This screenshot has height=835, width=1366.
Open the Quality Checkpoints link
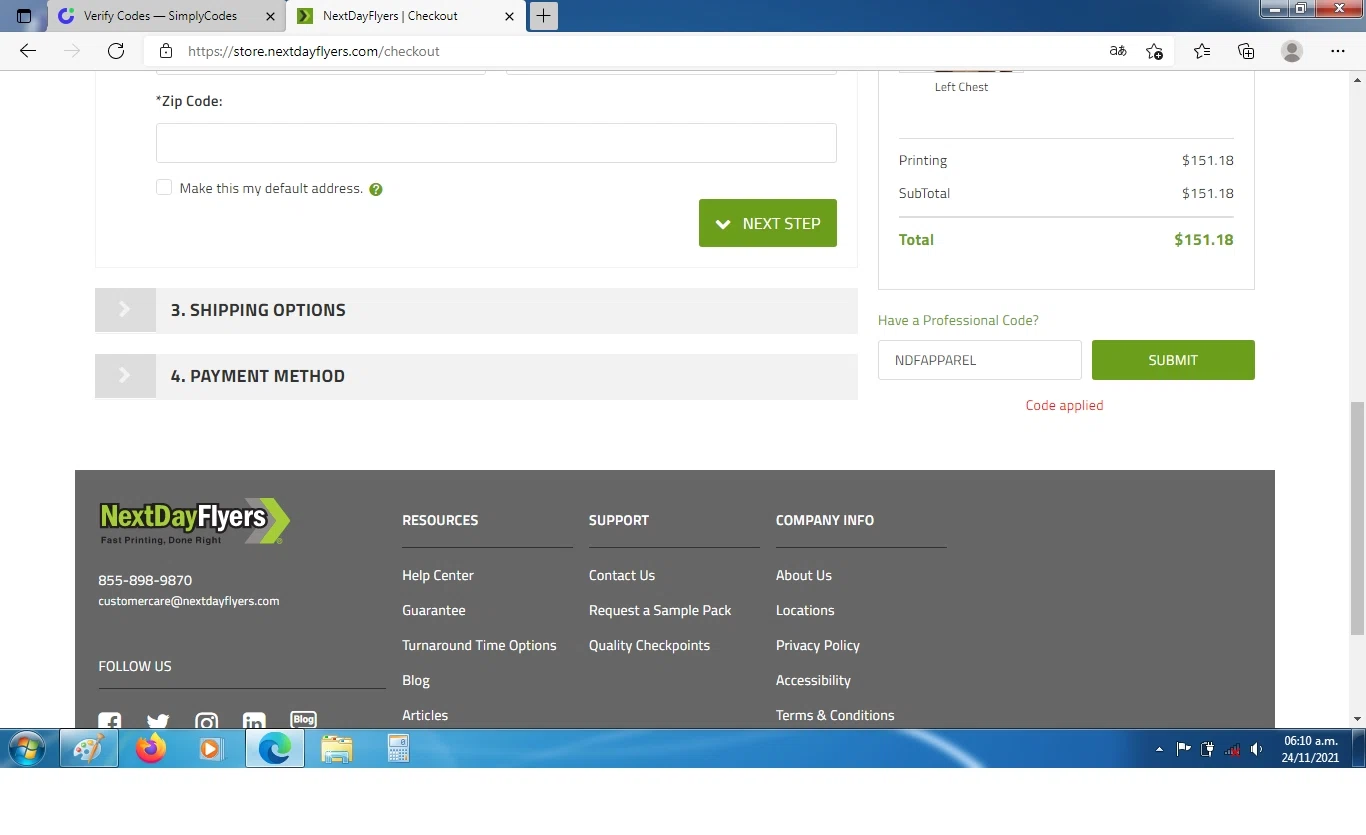(649, 645)
